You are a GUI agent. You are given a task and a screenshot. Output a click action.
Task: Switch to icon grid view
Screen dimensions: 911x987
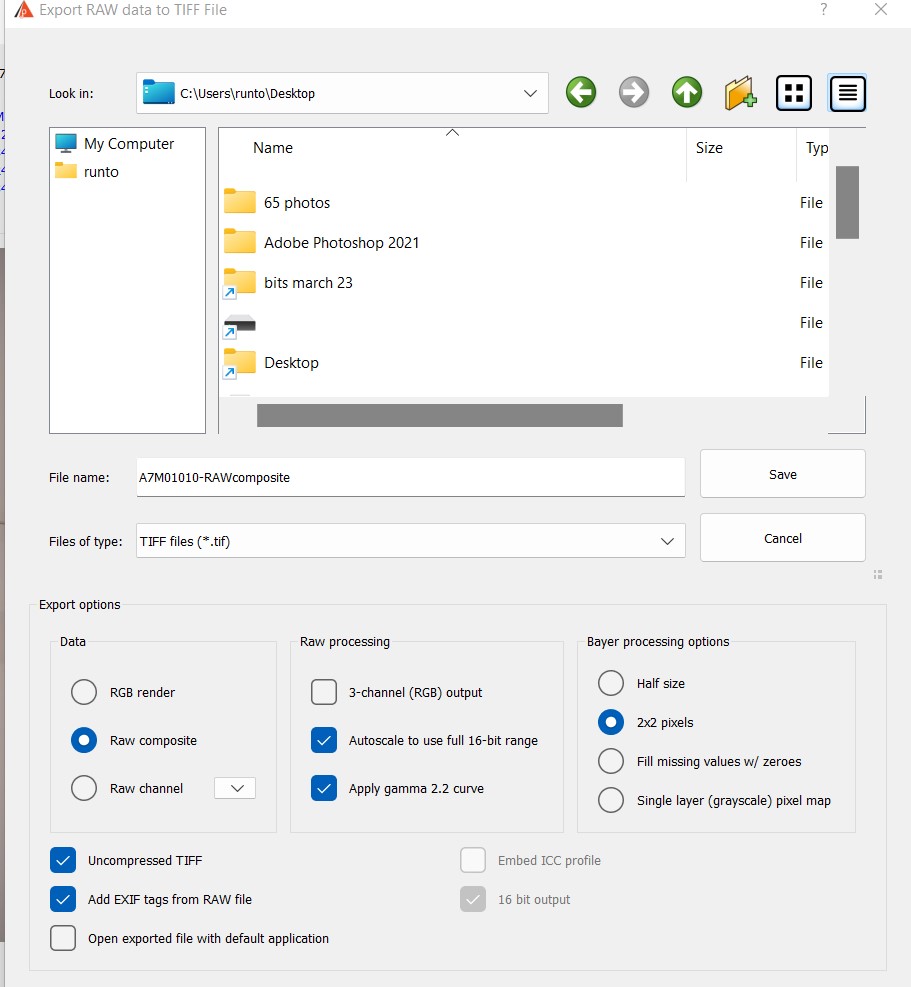(x=794, y=93)
